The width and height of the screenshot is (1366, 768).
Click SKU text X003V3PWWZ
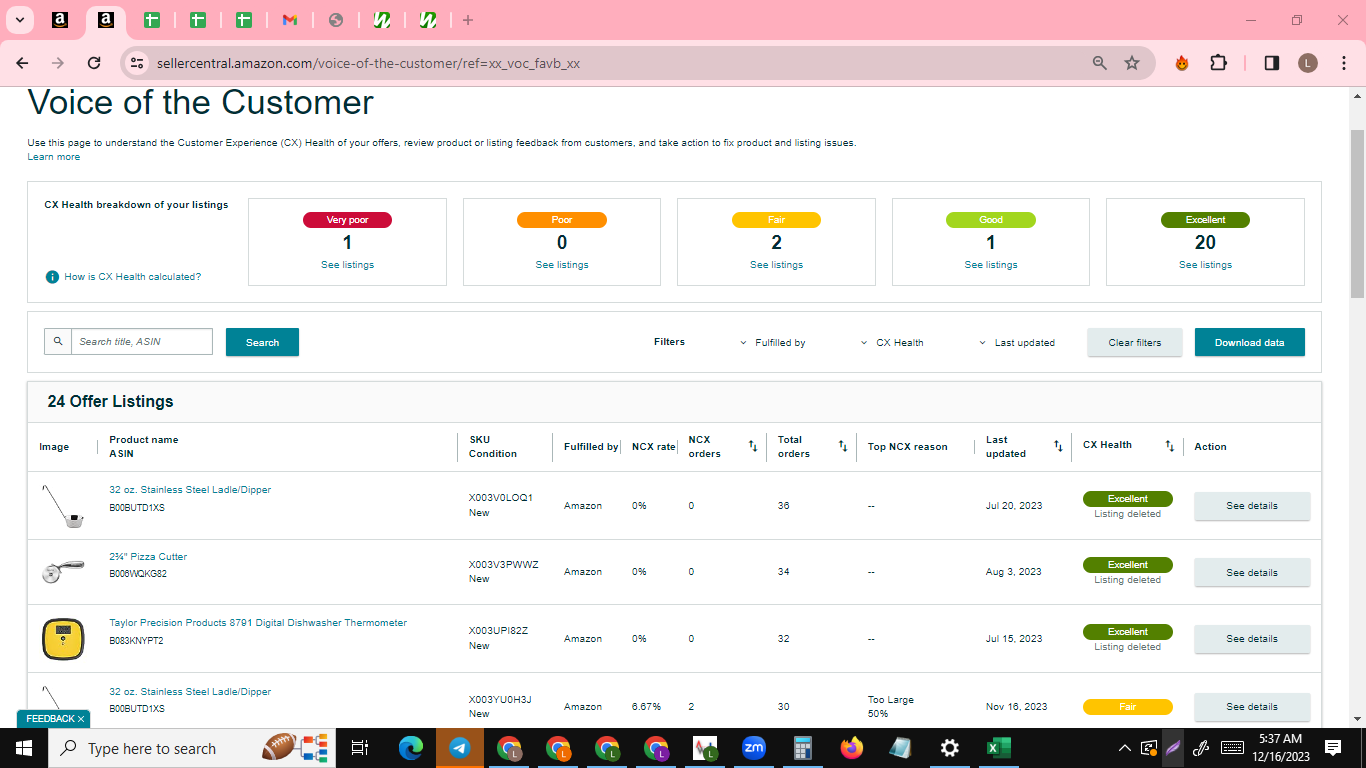(504, 565)
